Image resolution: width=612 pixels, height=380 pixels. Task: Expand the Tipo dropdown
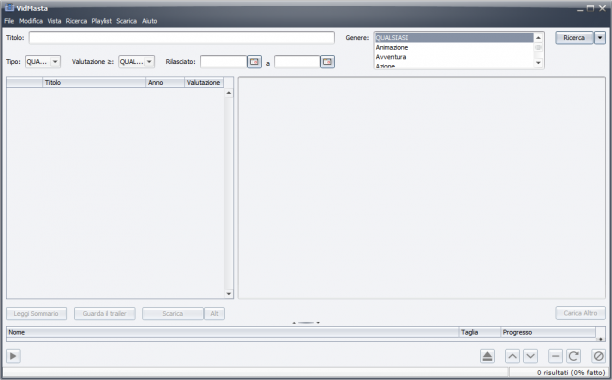(55, 62)
